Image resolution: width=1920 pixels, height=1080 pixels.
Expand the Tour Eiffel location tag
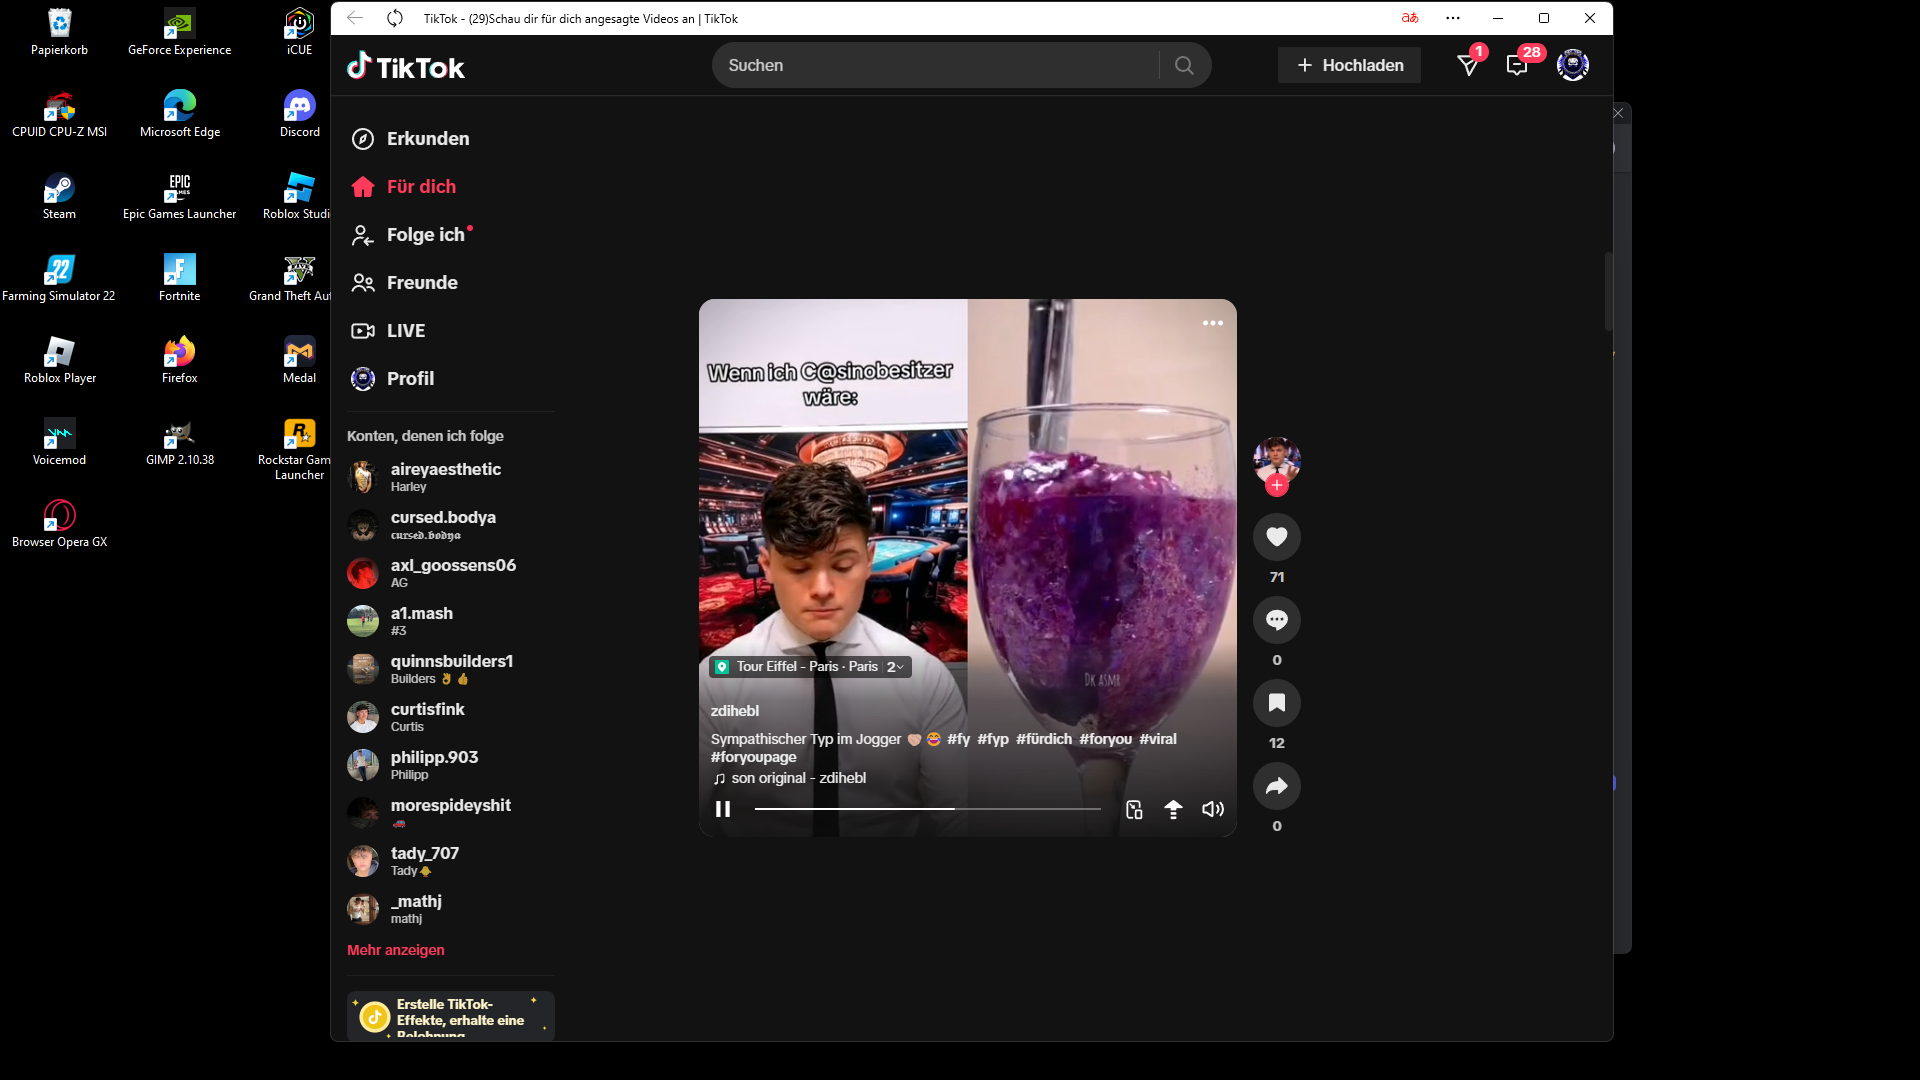point(810,667)
